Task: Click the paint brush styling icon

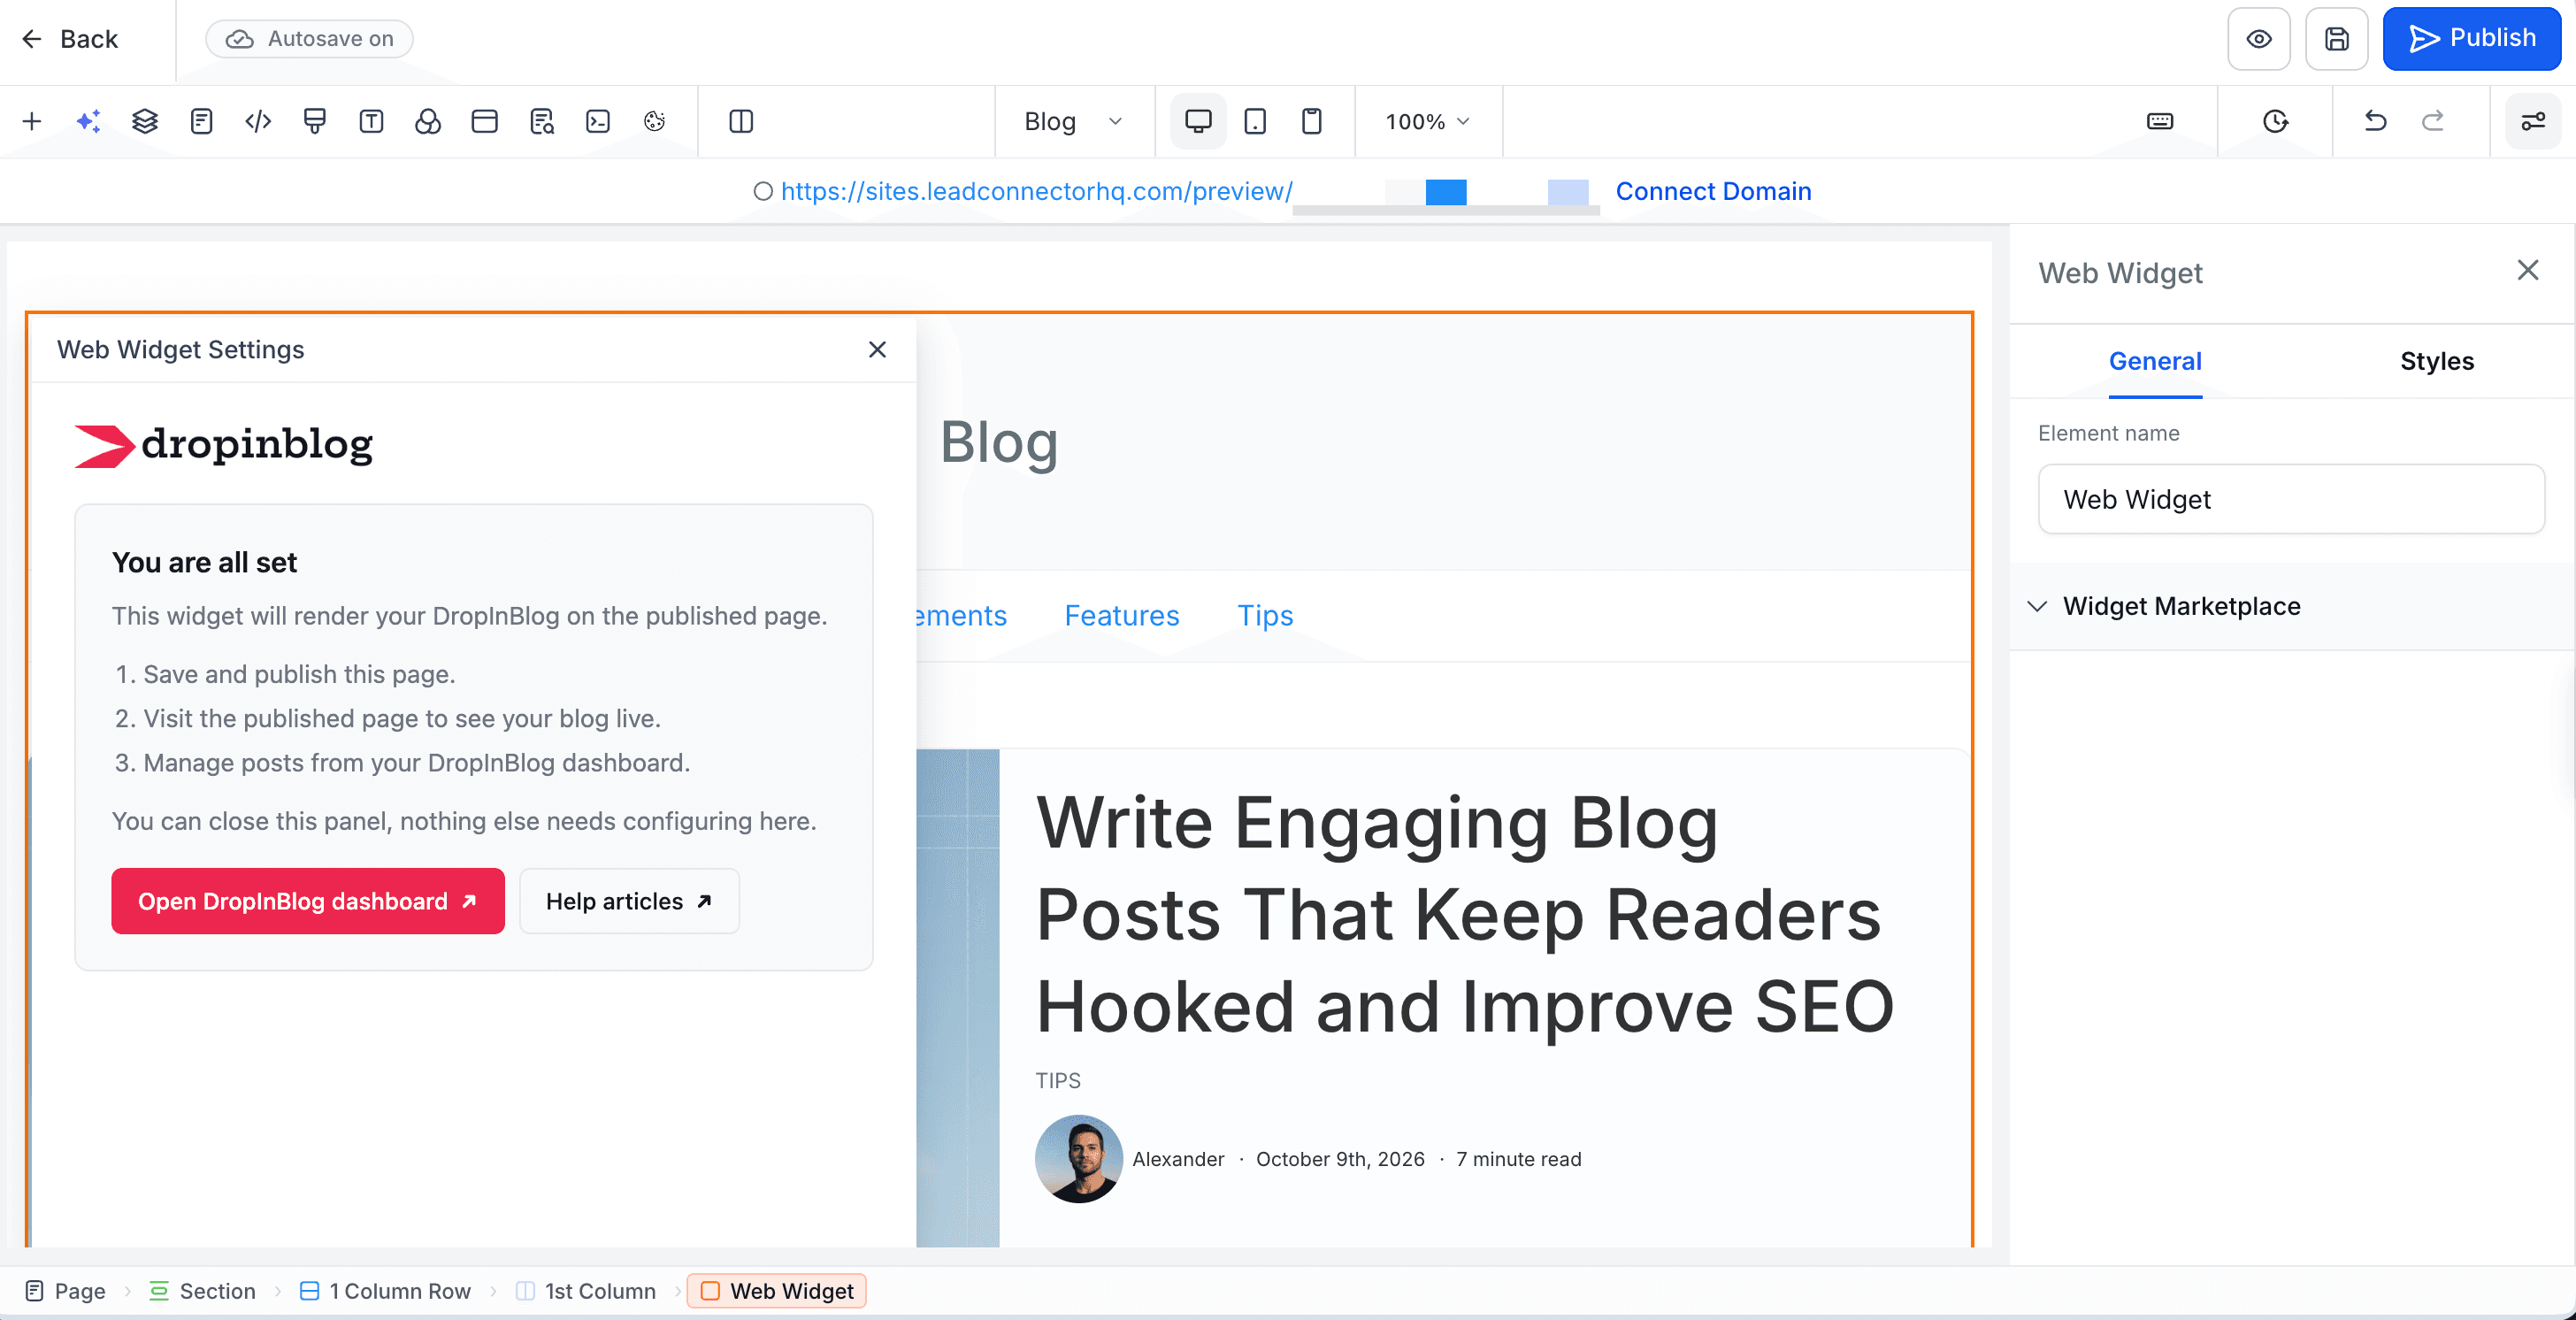Action: point(315,121)
